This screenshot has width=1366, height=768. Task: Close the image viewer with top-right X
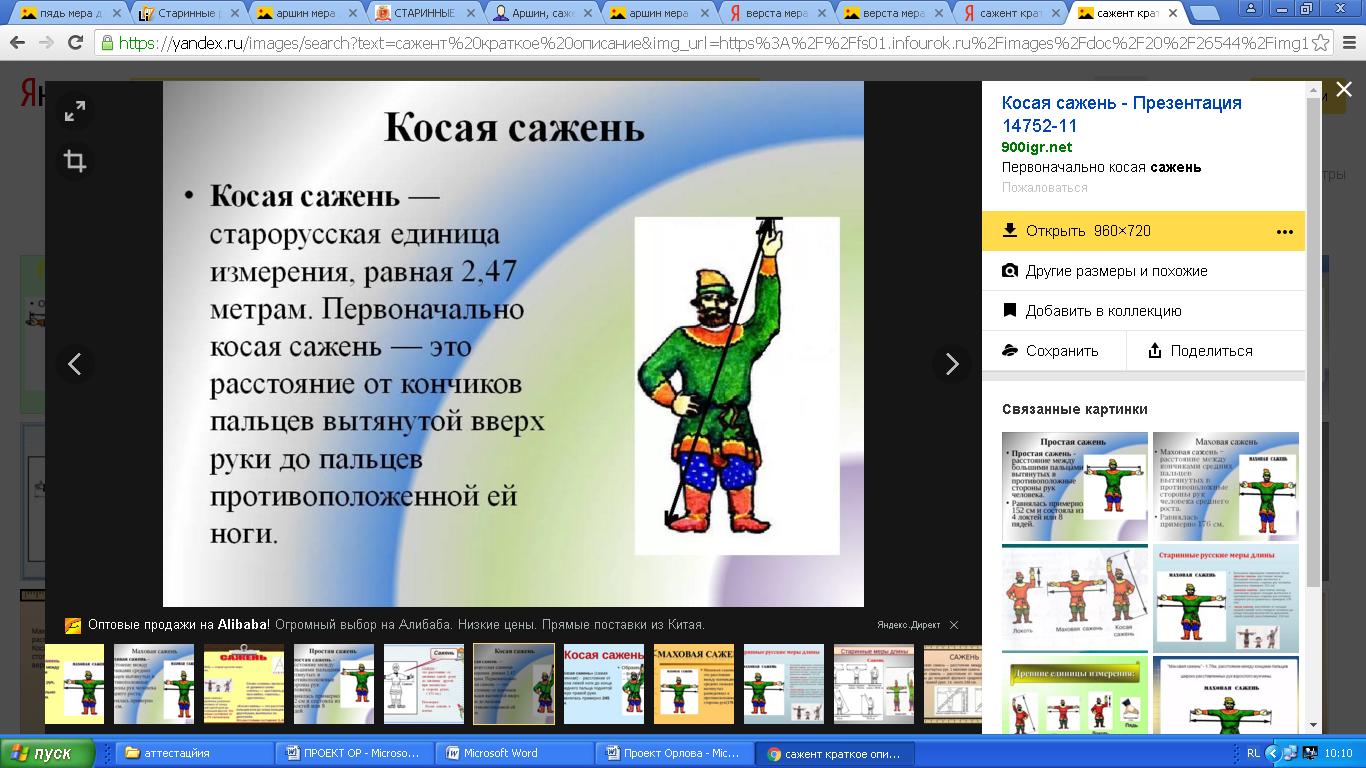[x=1344, y=90]
